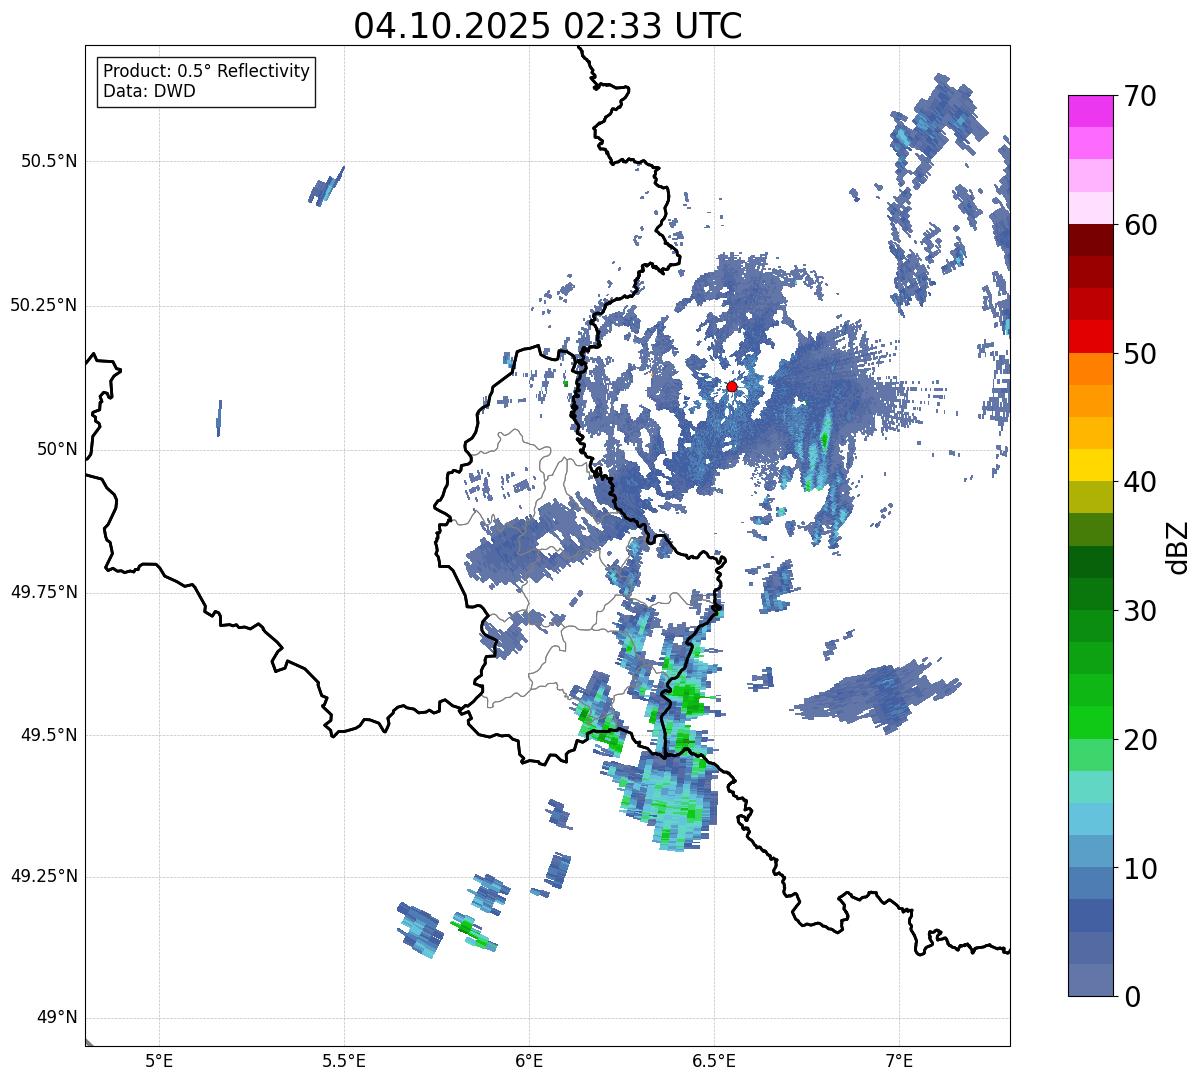Click the 6.5°E longitude label

coord(714,1060)
